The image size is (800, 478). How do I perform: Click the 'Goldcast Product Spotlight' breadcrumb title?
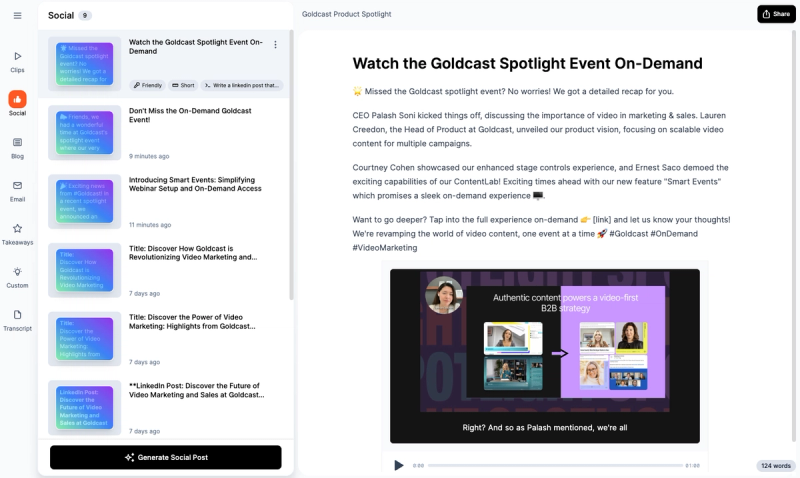pos(346,14)
